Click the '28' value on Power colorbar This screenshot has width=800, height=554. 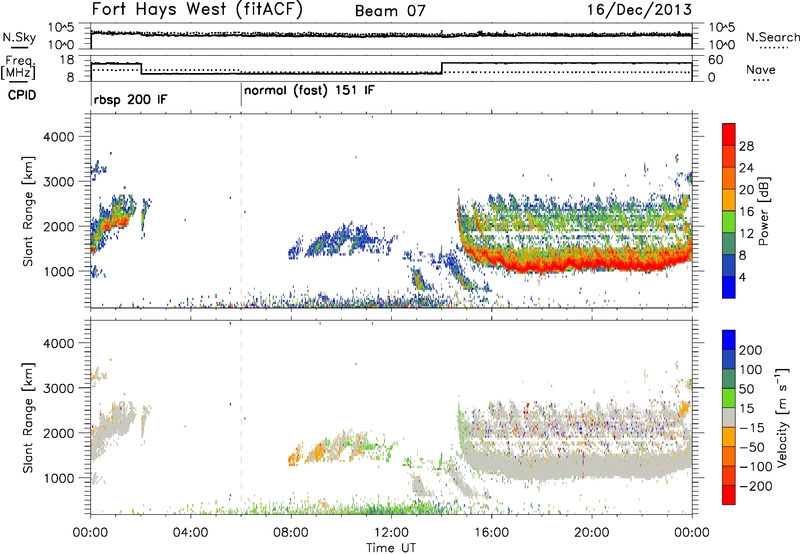pos(746,146)
